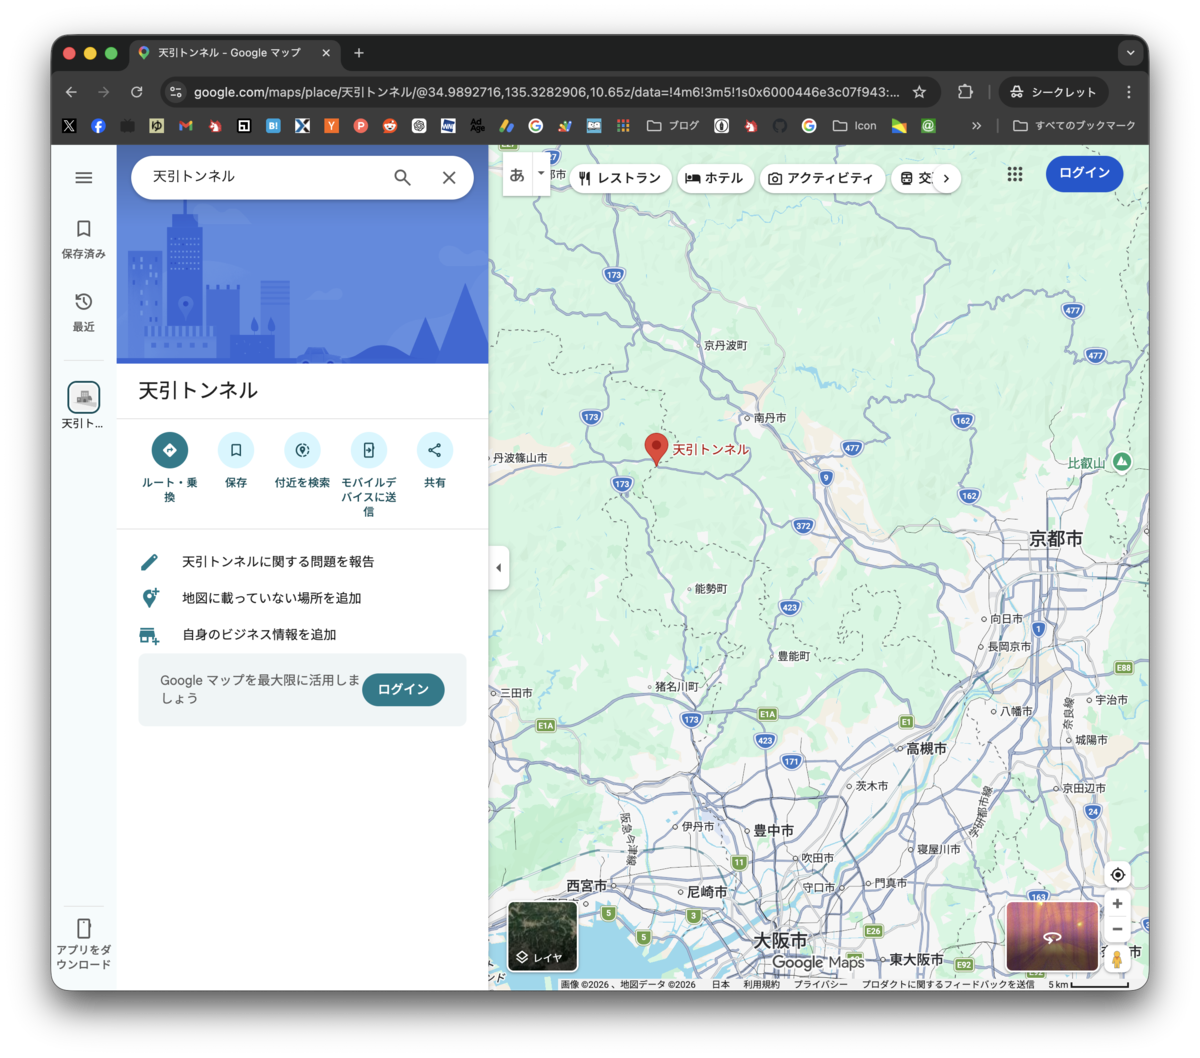Click the search magnifier icon
Screen dimensions: 1200x1058
coord(402,177)
